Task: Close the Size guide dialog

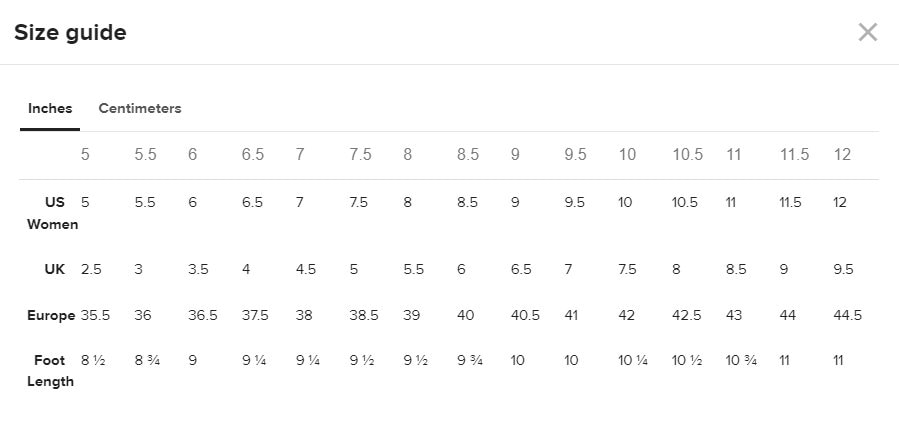Action: pos(867,33)
